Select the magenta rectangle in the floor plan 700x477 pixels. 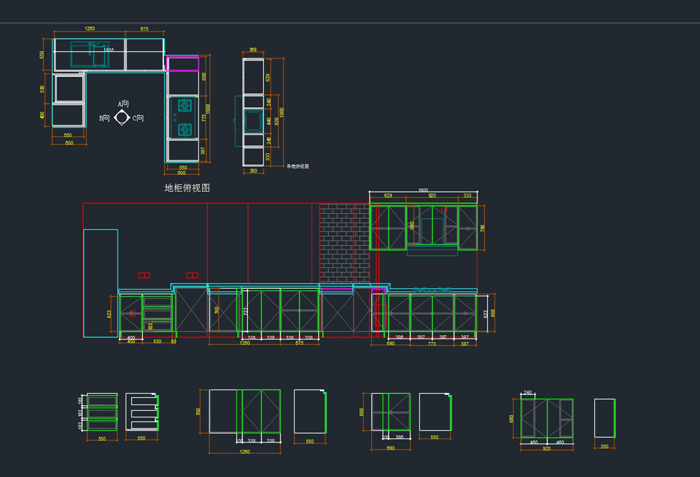(x=182, y=63)
